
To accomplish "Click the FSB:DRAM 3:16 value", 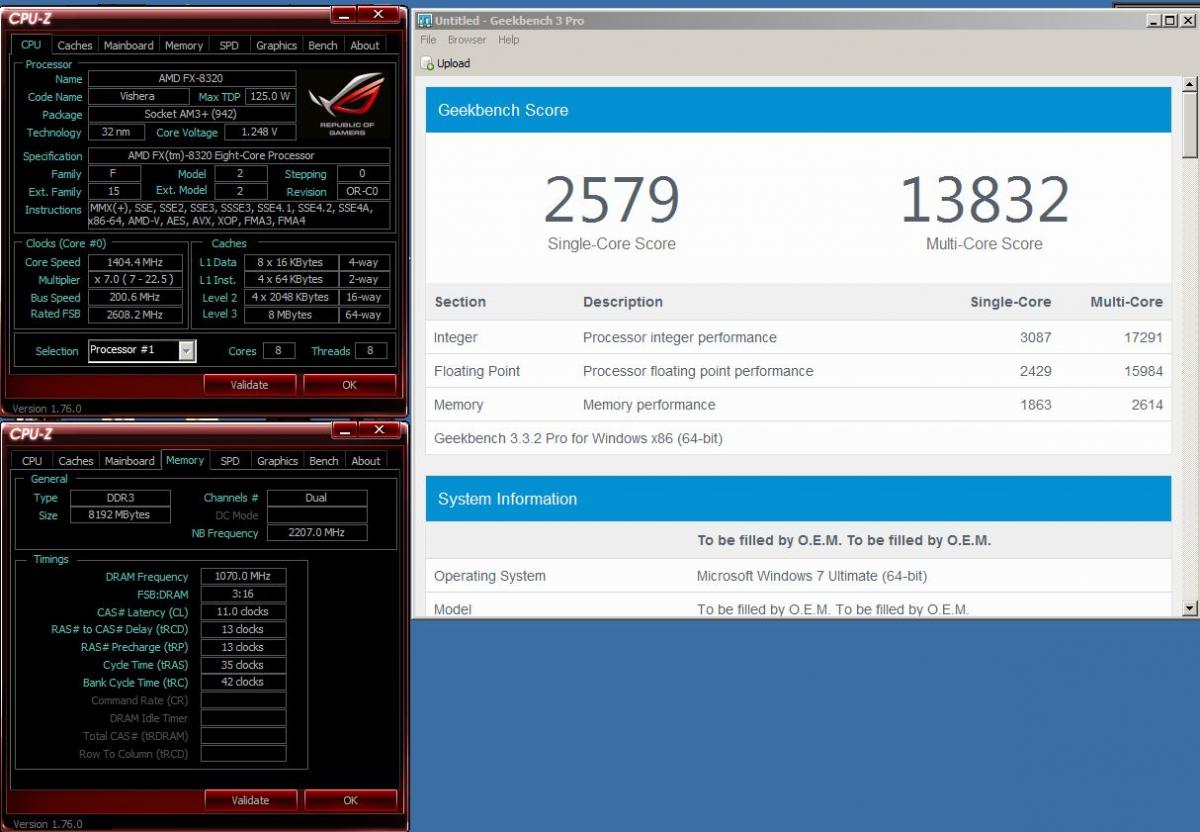I will (243, 594).
